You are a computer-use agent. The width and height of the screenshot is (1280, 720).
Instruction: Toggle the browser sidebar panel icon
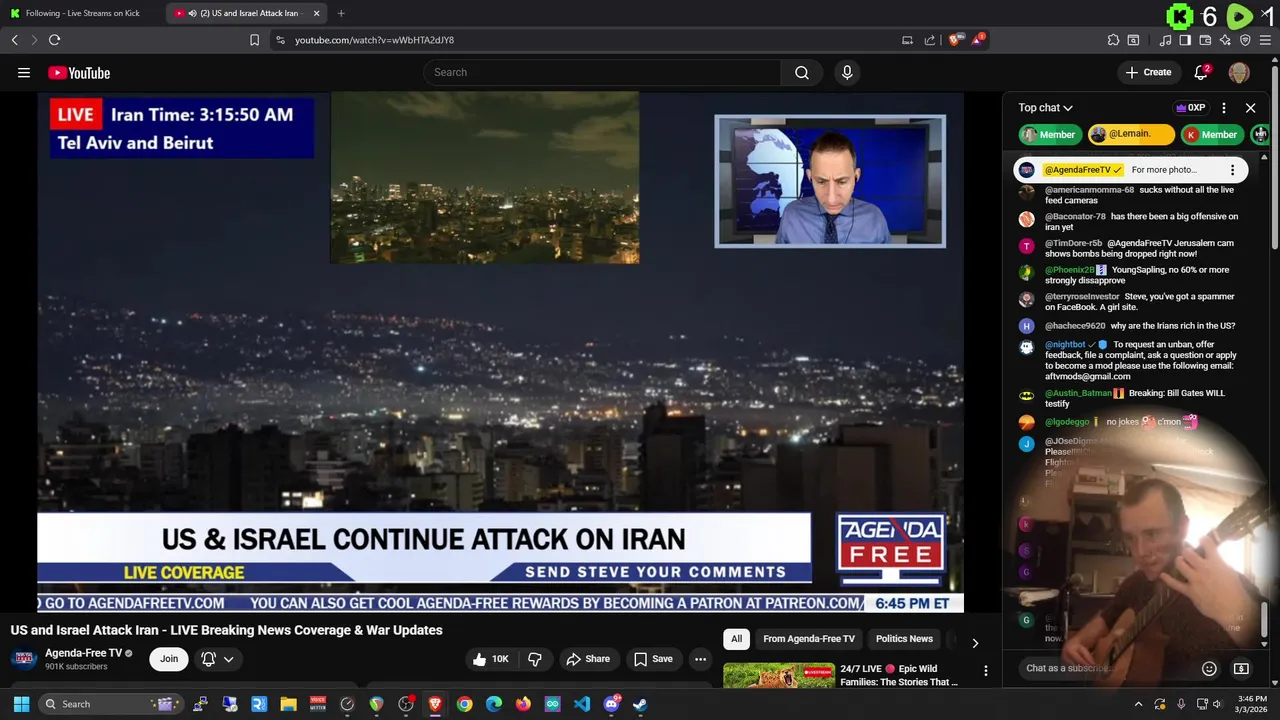point(1185,40)
